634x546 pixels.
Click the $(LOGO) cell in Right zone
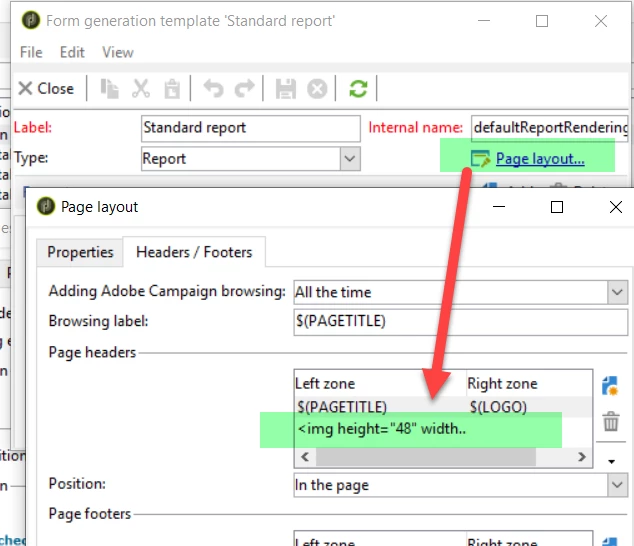(x=498, y=407)
